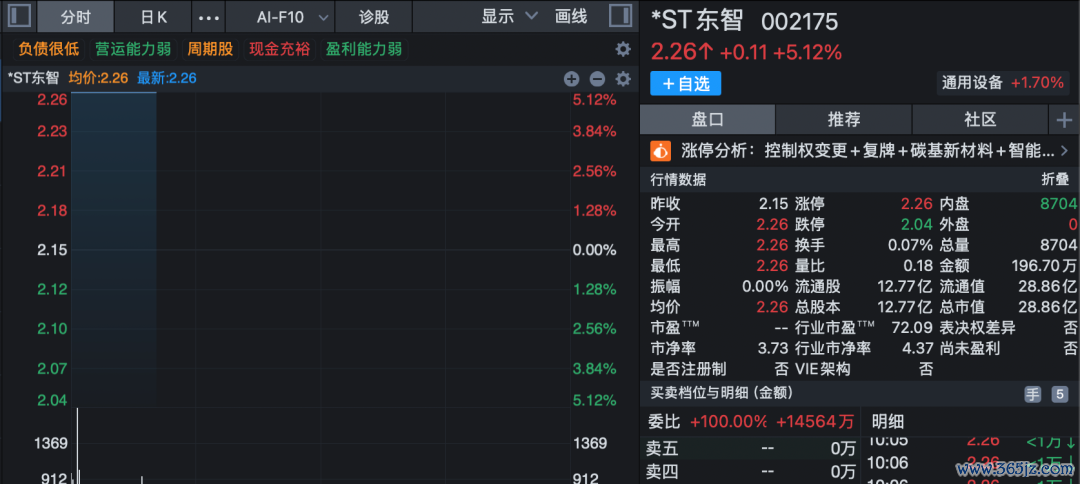
Task: Click the 3.84% red axis label
Action: 594,131
